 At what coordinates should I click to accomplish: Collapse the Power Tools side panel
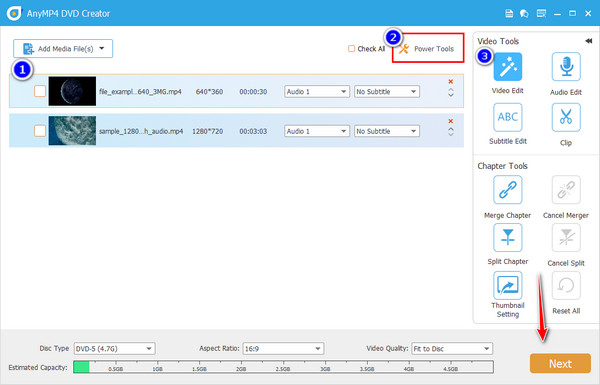point(589,41)
